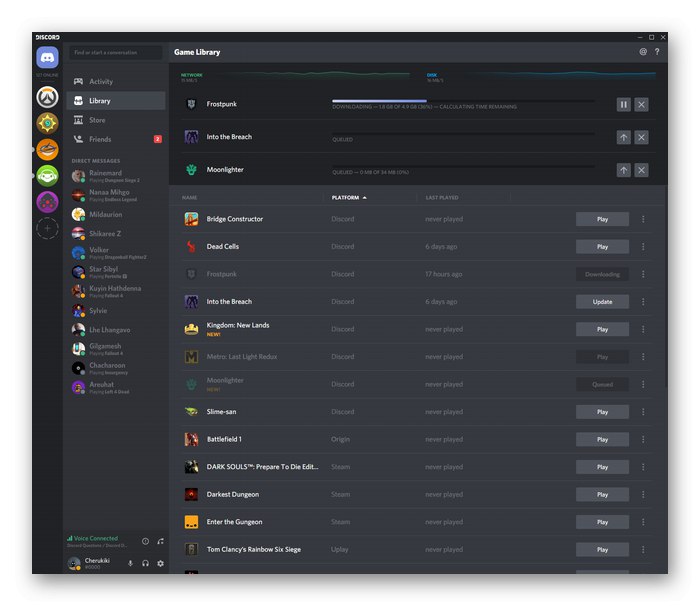This screenshot has height=606, width=700.
Task: Click the Frostpunk download progress bar
Action: point(463,101)
